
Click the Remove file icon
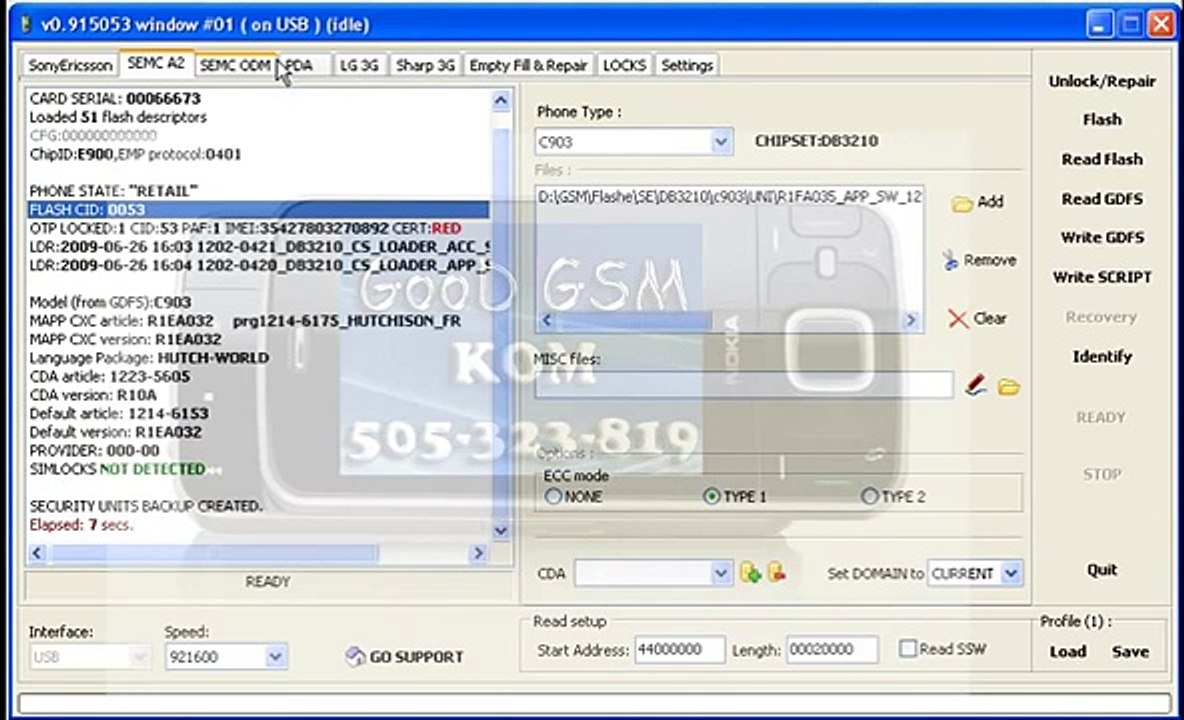tap(950, 260)
